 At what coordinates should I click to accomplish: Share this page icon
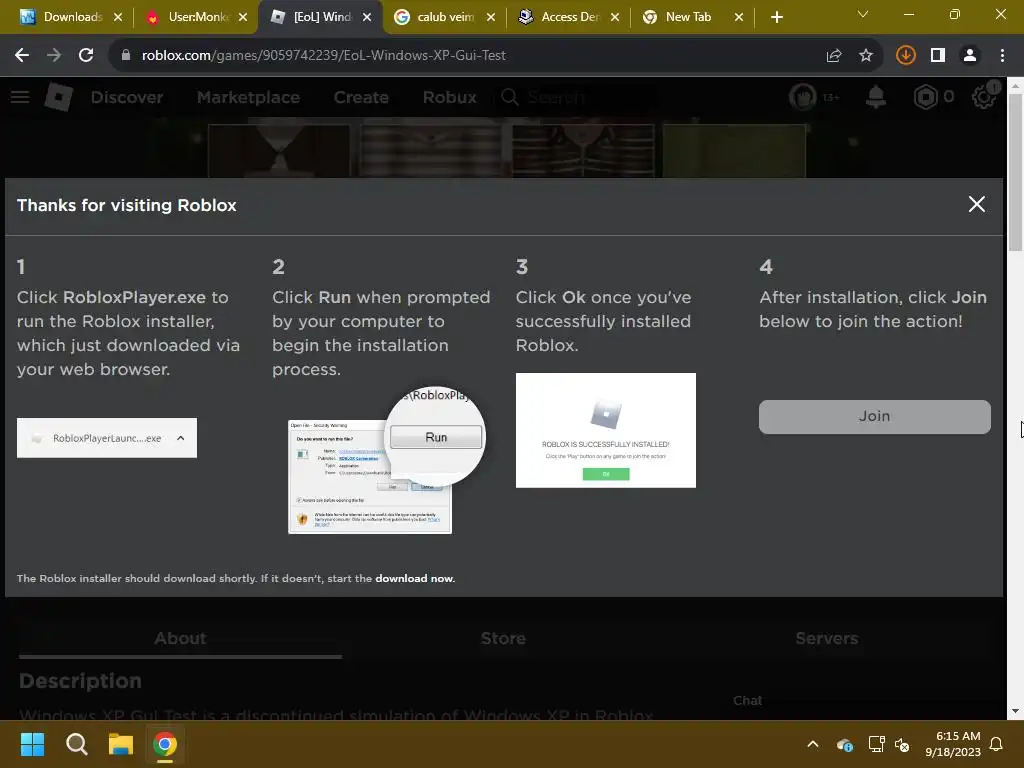click(834, 56)
